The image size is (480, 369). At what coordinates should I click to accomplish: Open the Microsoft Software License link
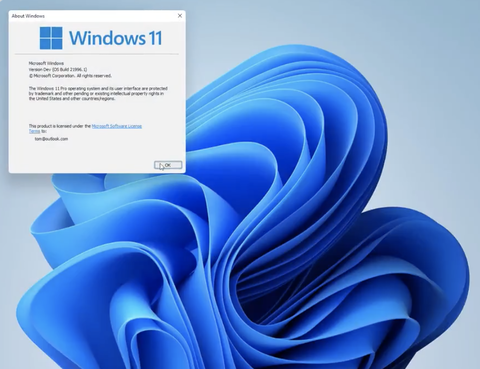(117, 126)
